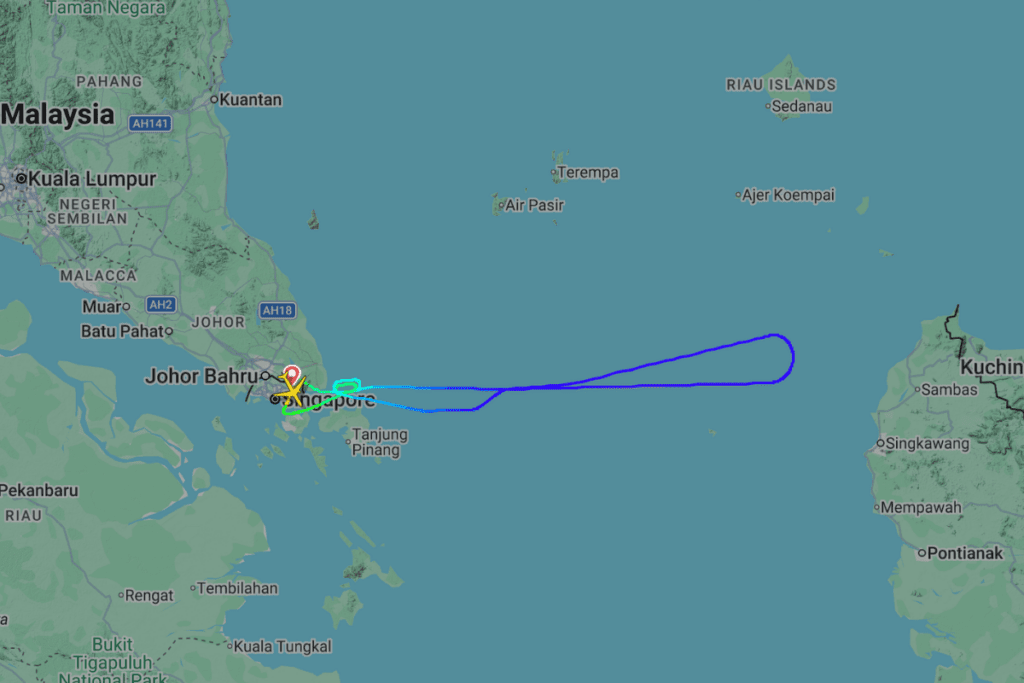
Task: Select the red location pin marker
Action: tap(292, 375)
